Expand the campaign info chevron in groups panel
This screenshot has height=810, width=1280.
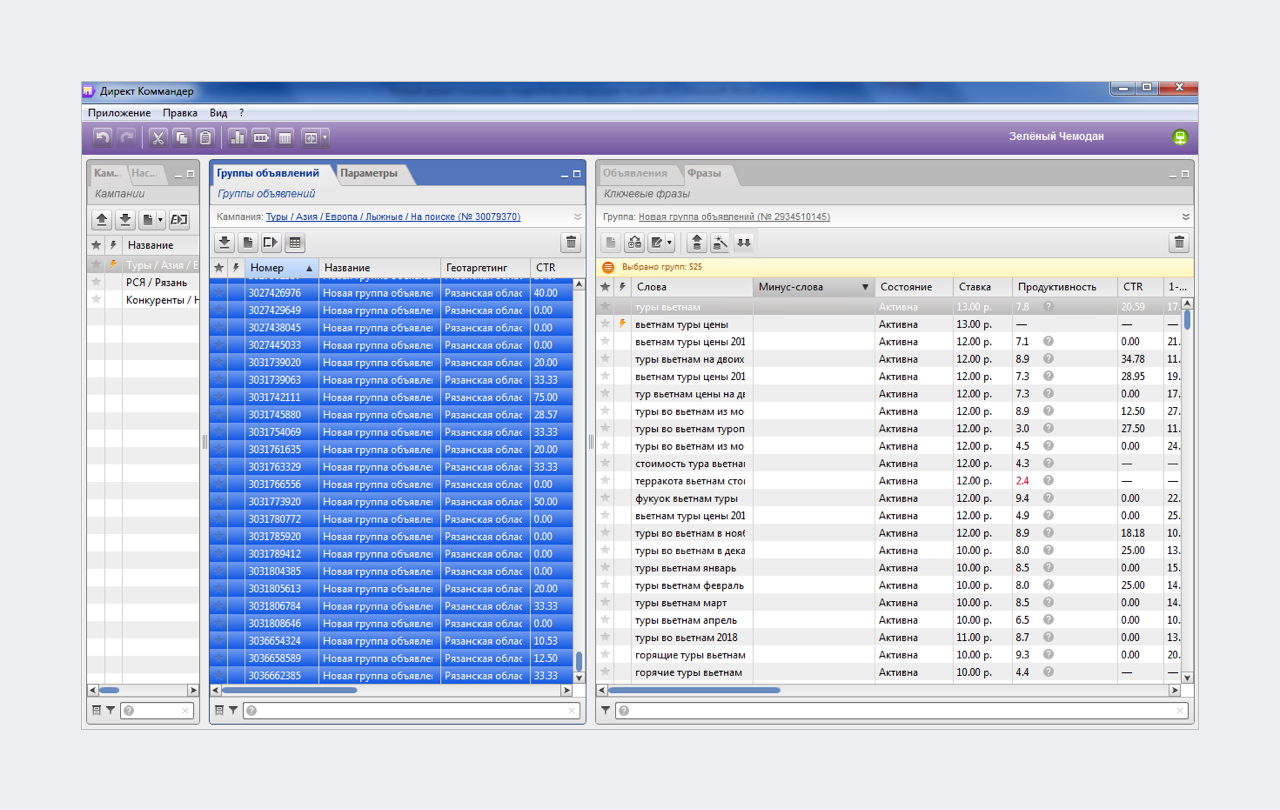[577, 217]
